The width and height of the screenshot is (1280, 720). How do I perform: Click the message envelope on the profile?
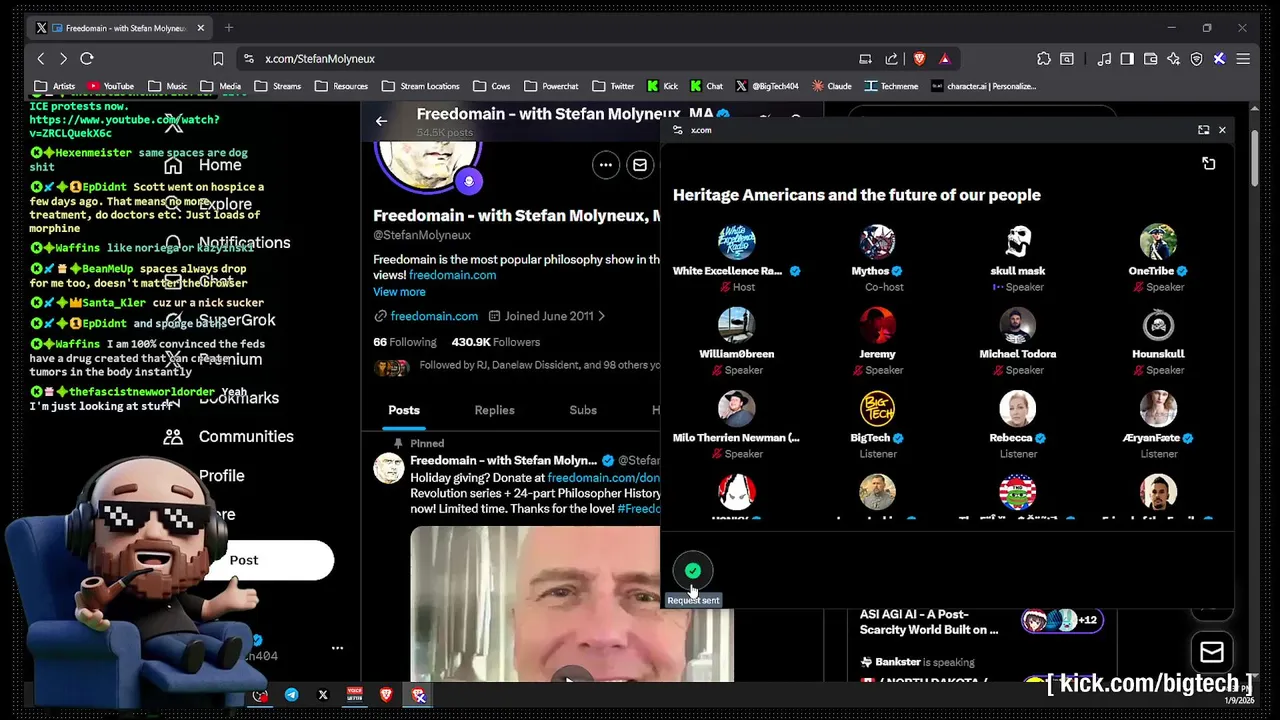(640, 165)
